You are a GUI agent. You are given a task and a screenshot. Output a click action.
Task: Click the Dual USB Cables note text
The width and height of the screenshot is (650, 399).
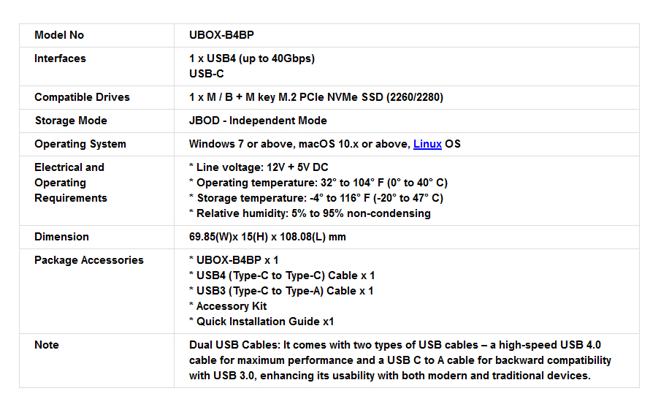pyautogui.click(x=400, y=360)
